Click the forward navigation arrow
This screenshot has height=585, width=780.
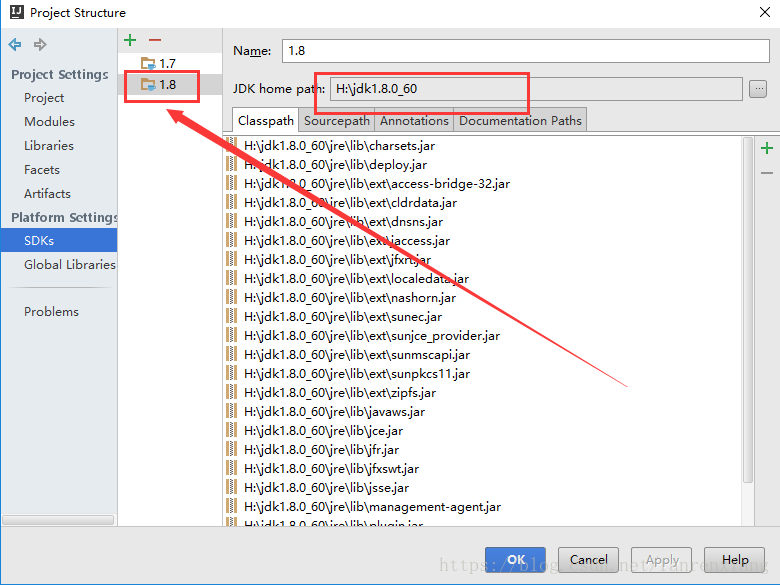[40, 45]
